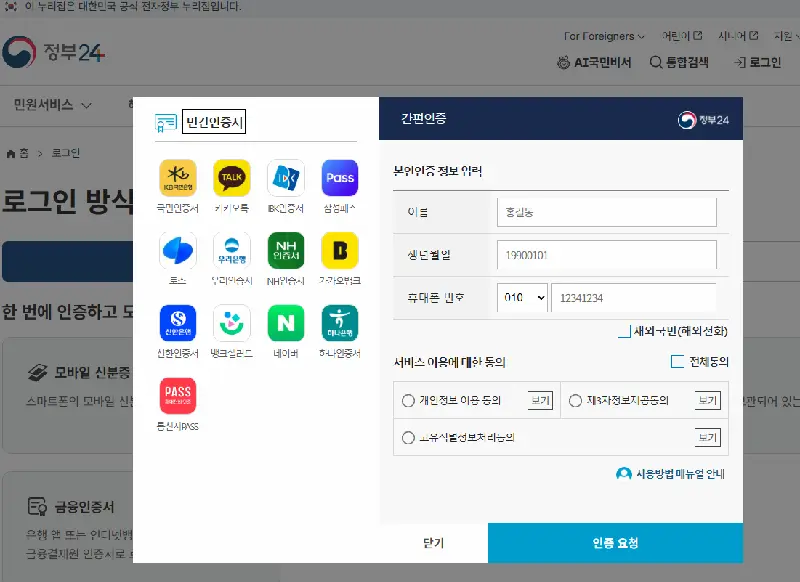Click the 민간인증서 certificate icon
The height and width of the screenshot is (582, 800).
166,122
